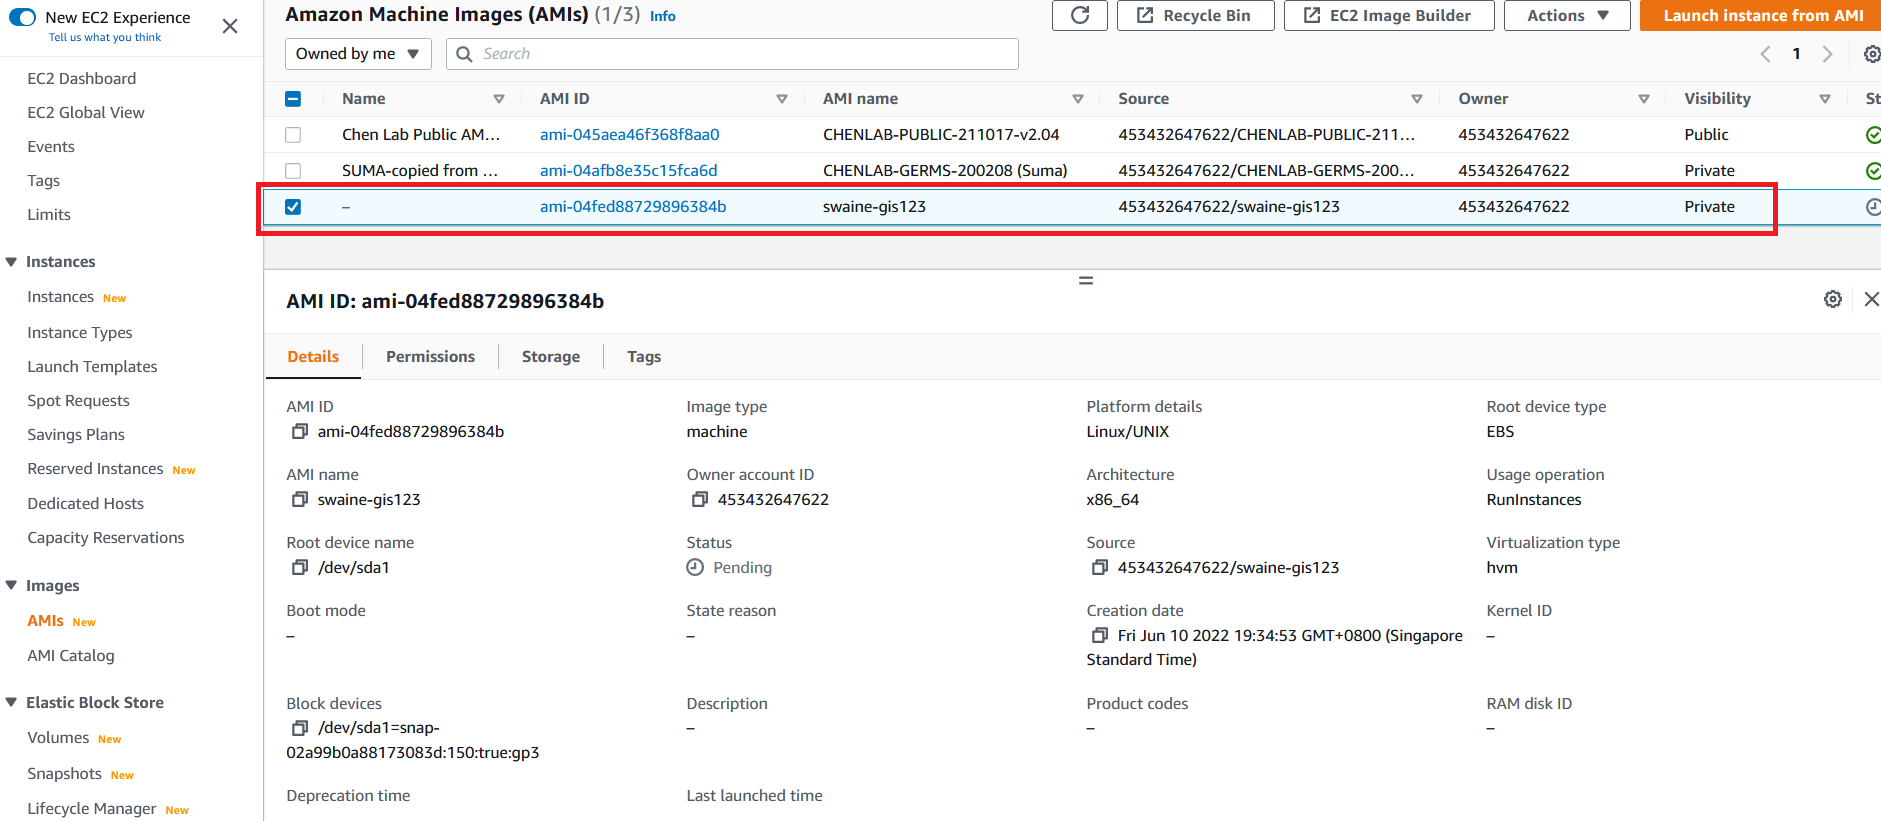Open link ami-045aea46f368f8aa0
This screenshot has height=821, width=1881.
pos(629,135)
